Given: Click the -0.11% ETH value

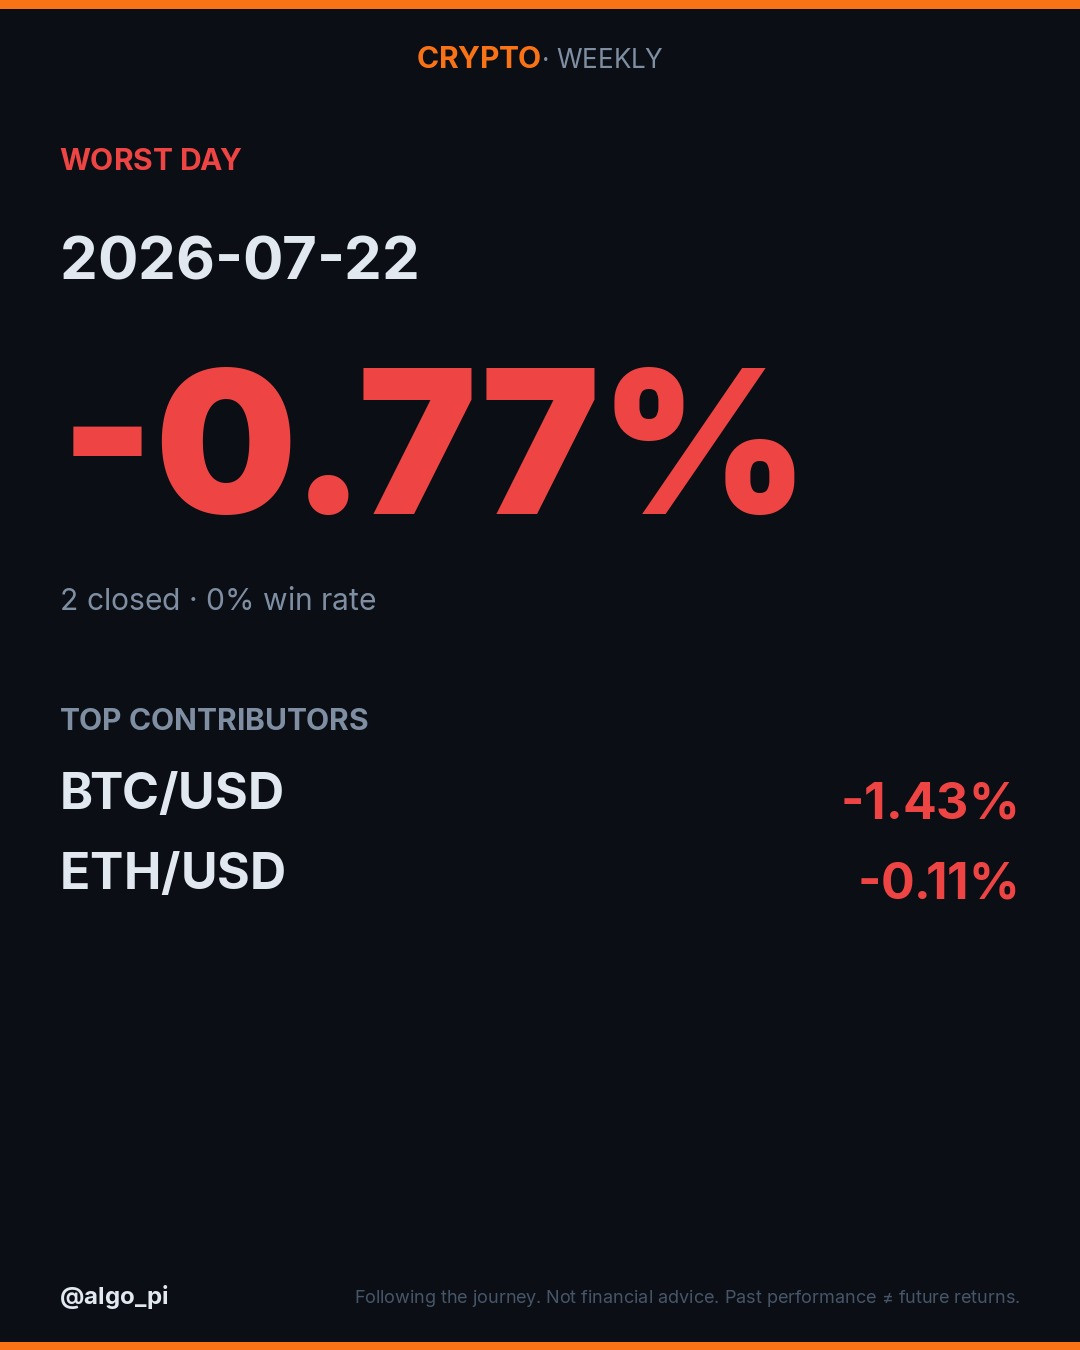Looking at the screenshot, I should pos(938,881).
